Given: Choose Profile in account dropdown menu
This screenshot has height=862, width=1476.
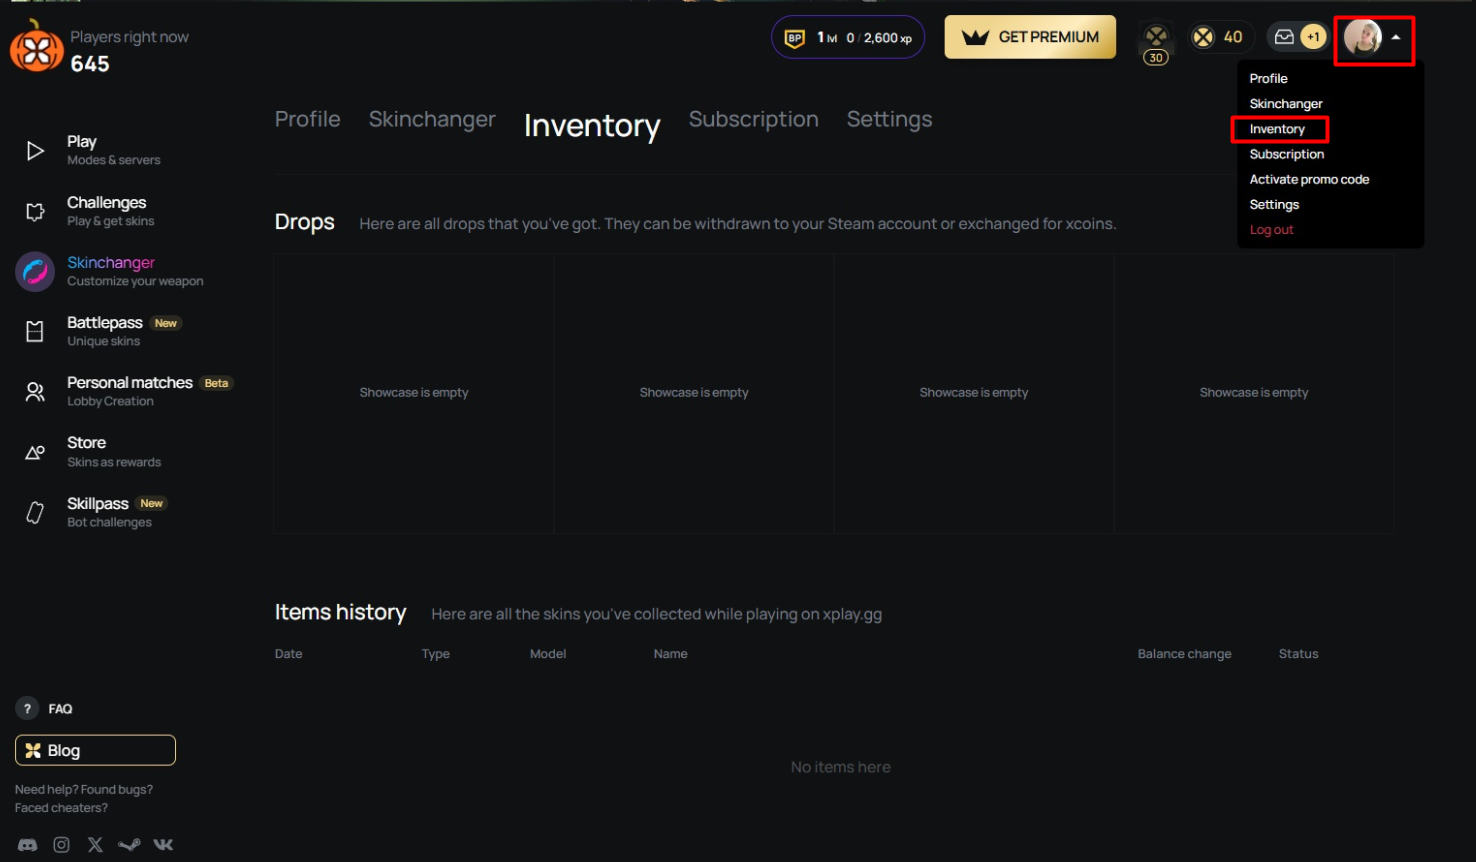Looking at the screenshot, I should [x=1268, y=78].
